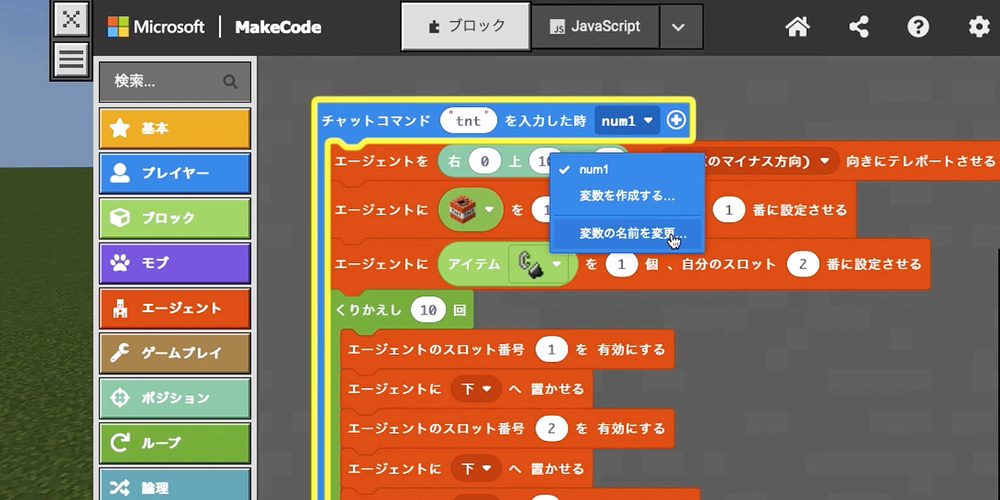Choose 変数を作成する… menu entry
The image size is (1000, 500).
pyautogui.click(x=626, y=196)
